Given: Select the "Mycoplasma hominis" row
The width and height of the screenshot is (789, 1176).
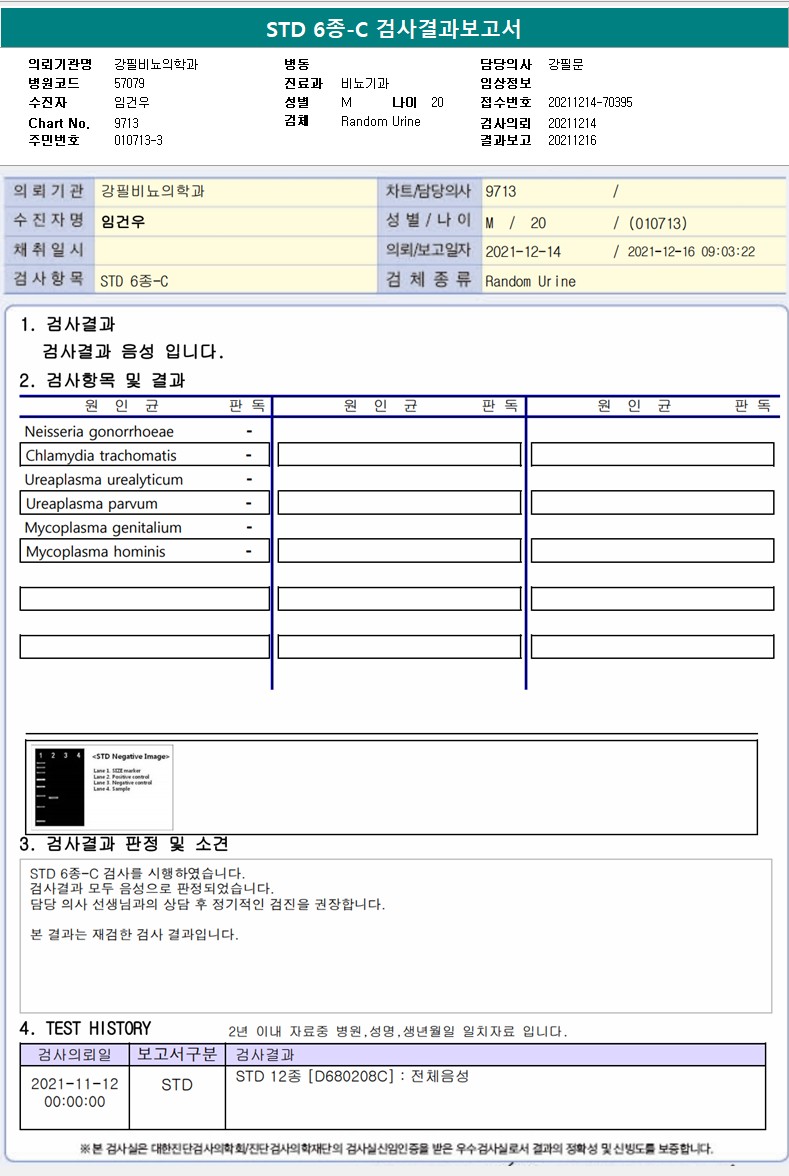Looking at the screenshot, I should [145, 551].
